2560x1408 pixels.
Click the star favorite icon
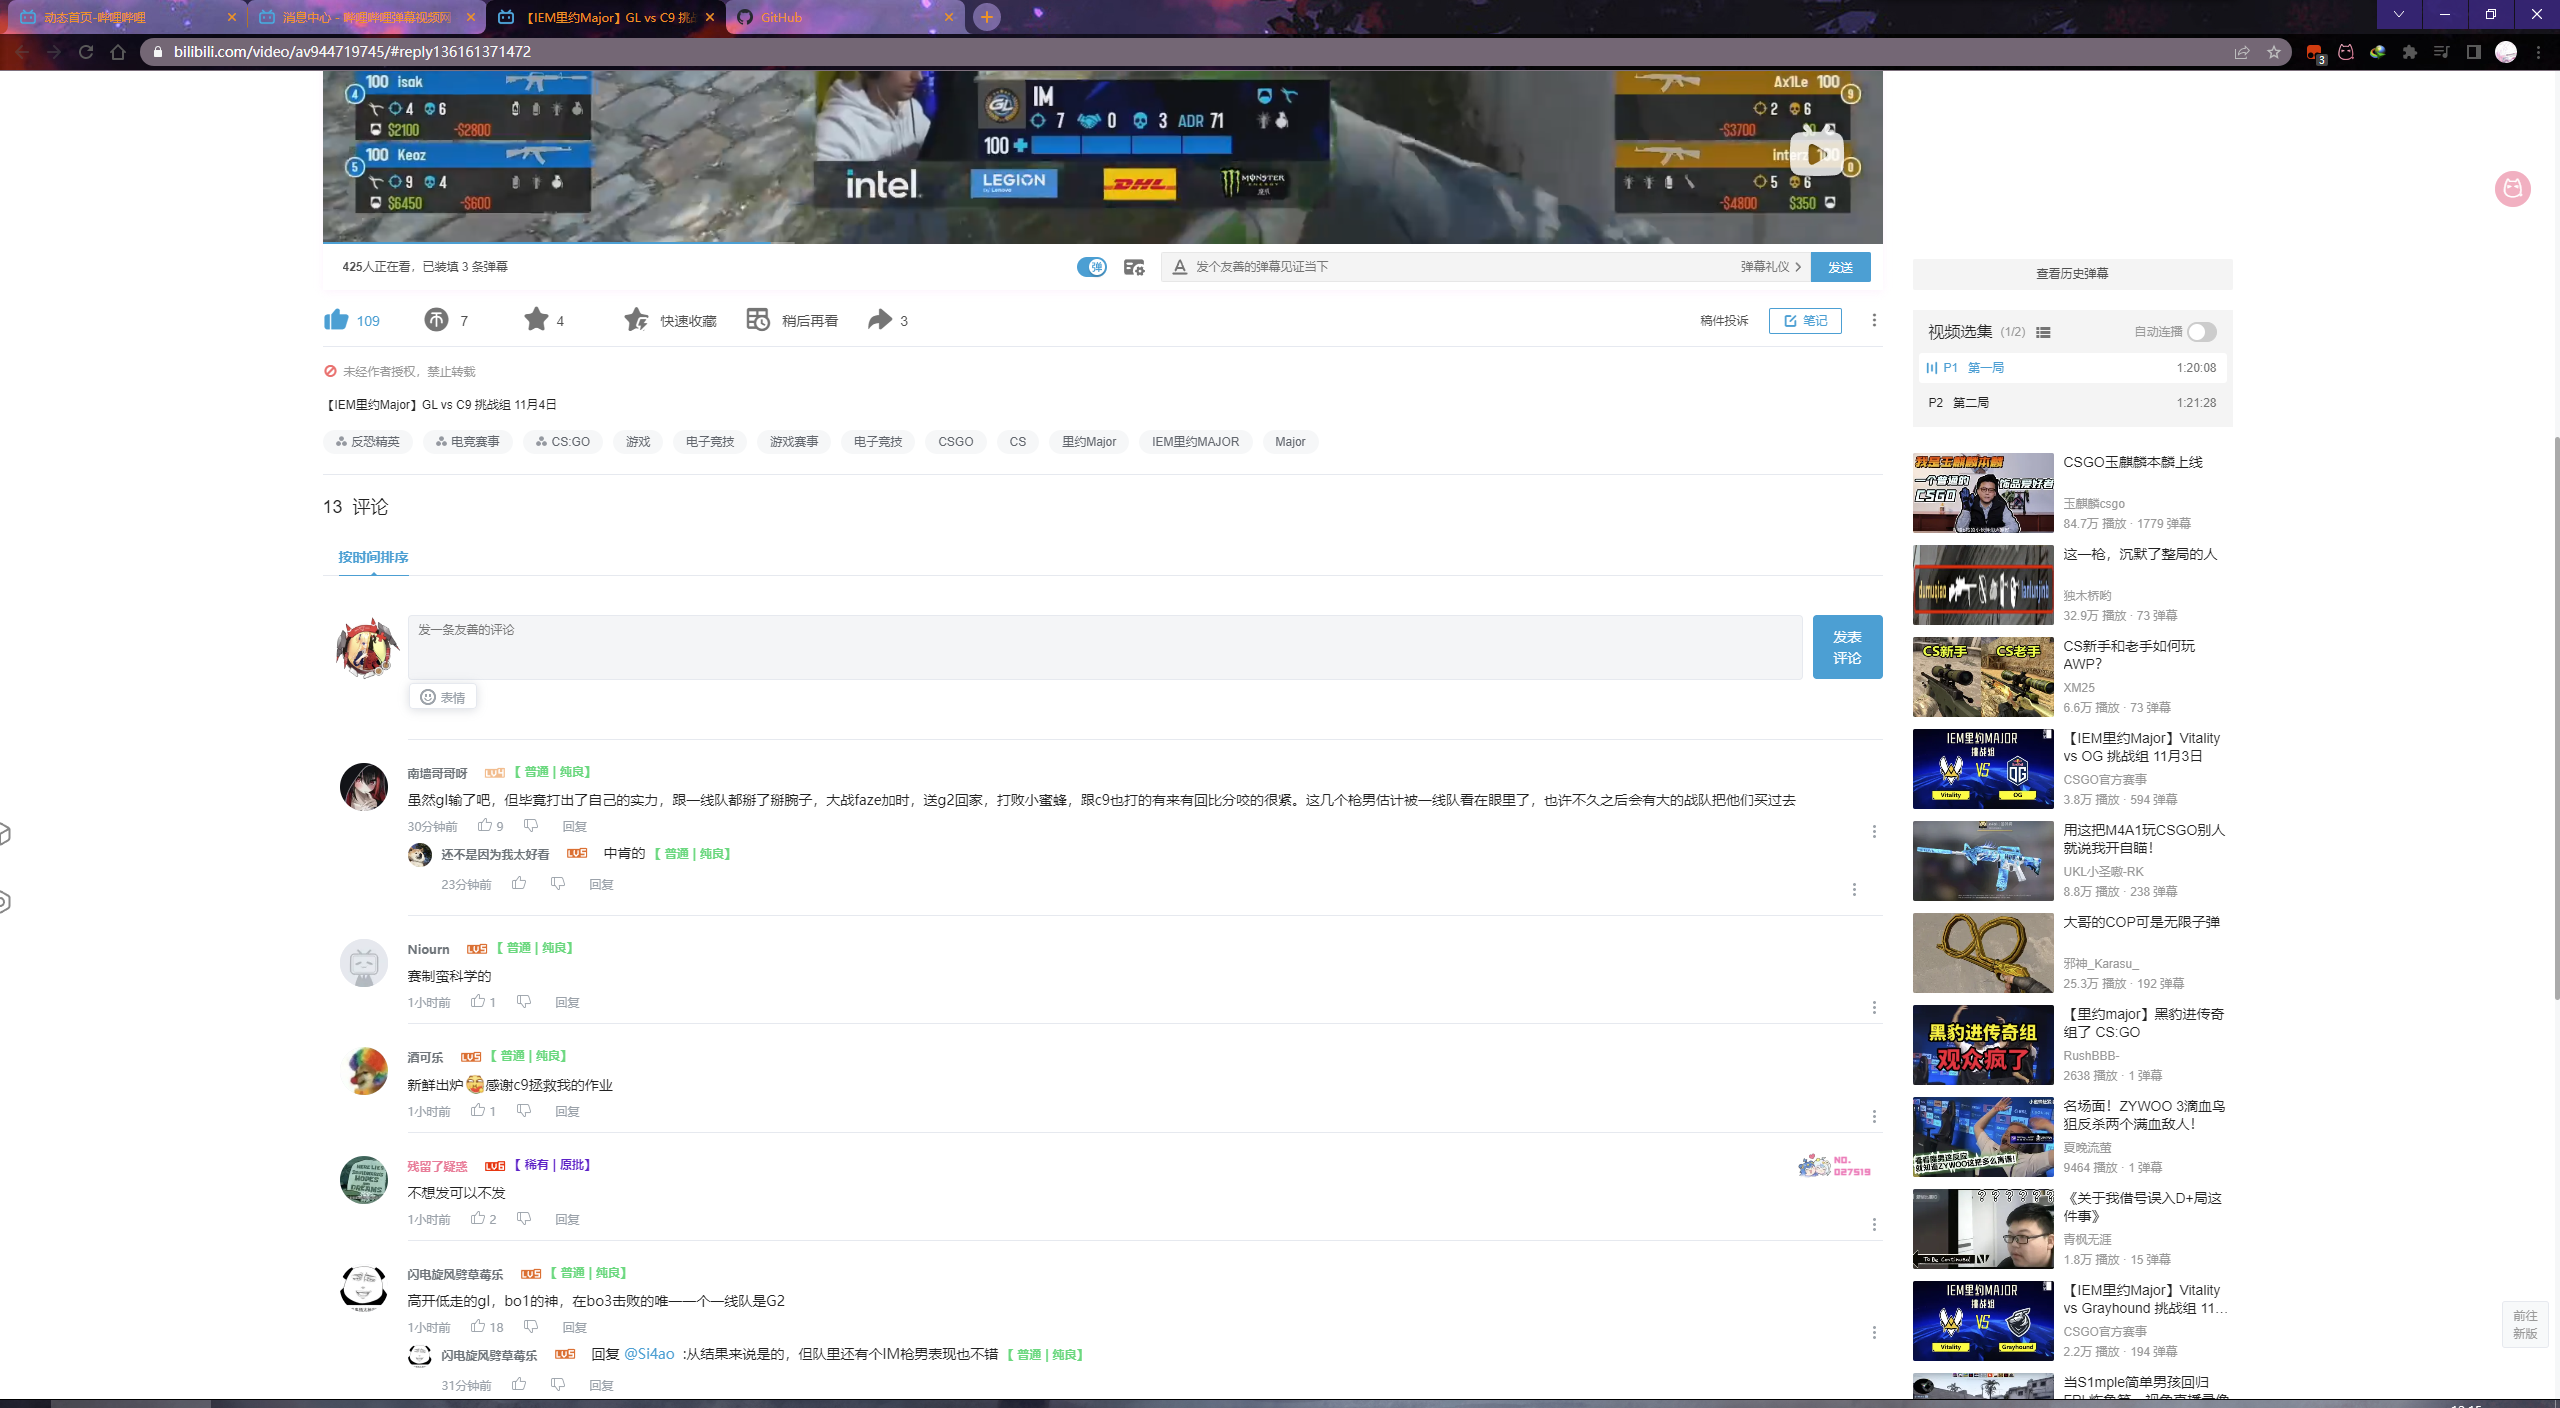536,320
